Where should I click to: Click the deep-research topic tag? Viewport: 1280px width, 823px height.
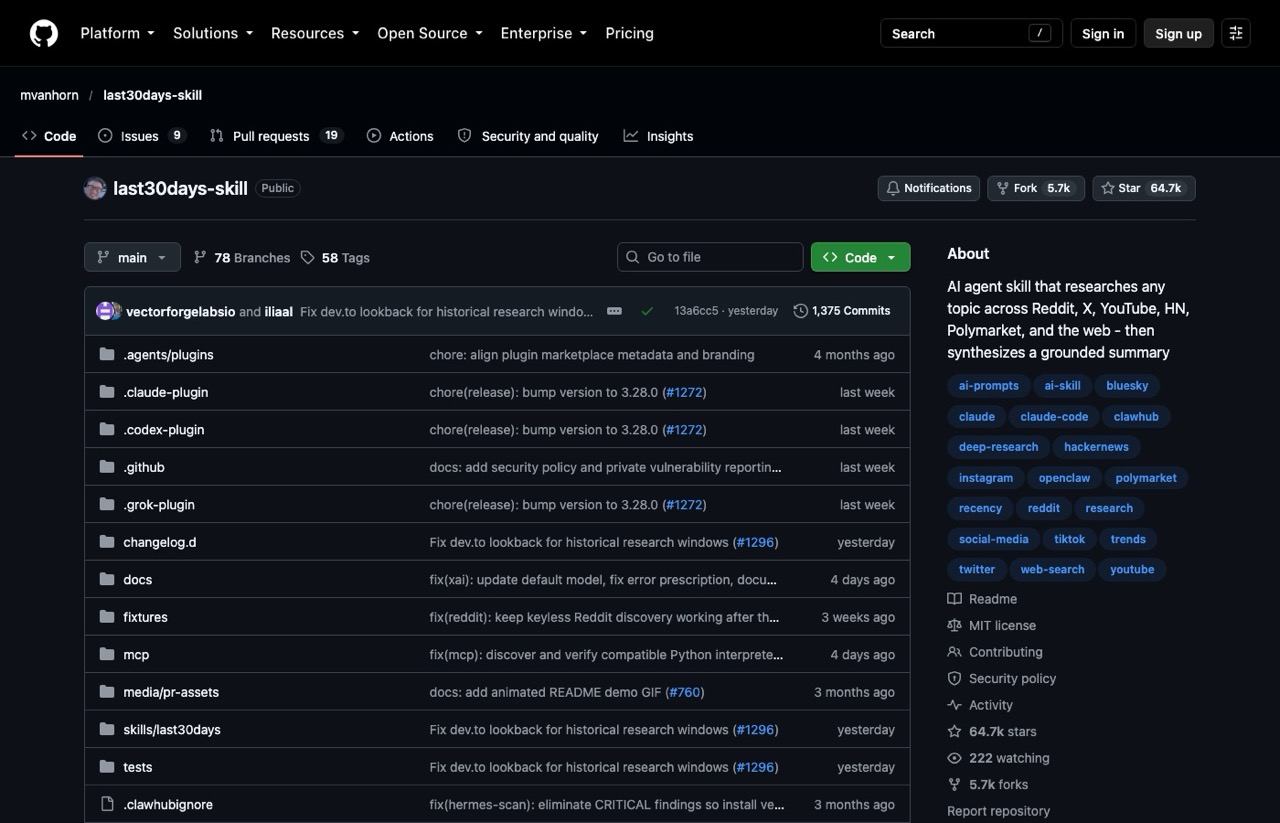click(x=998, y=447)
